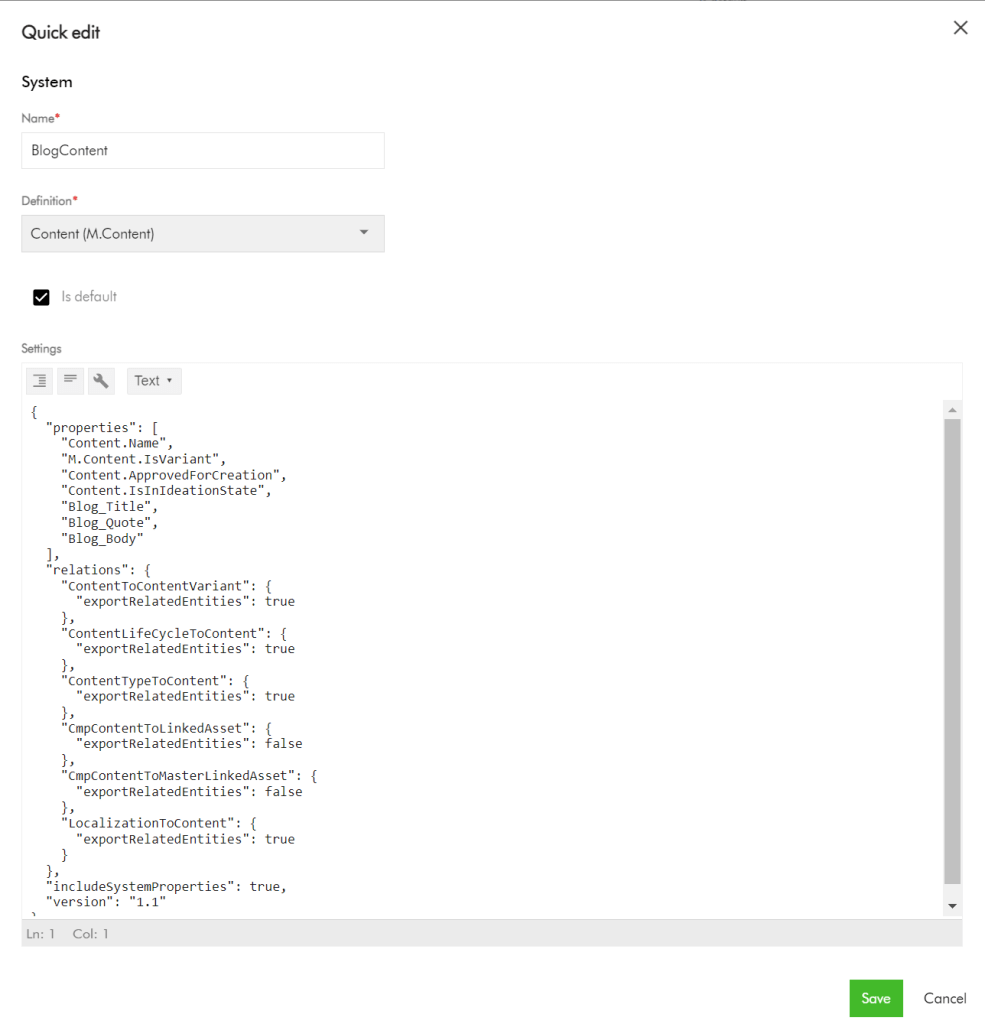This screenshot has width=985, height=1024.
Task: Open the Definition dropdown showing Content (M.Content)
Action: [x=203, y=233]
